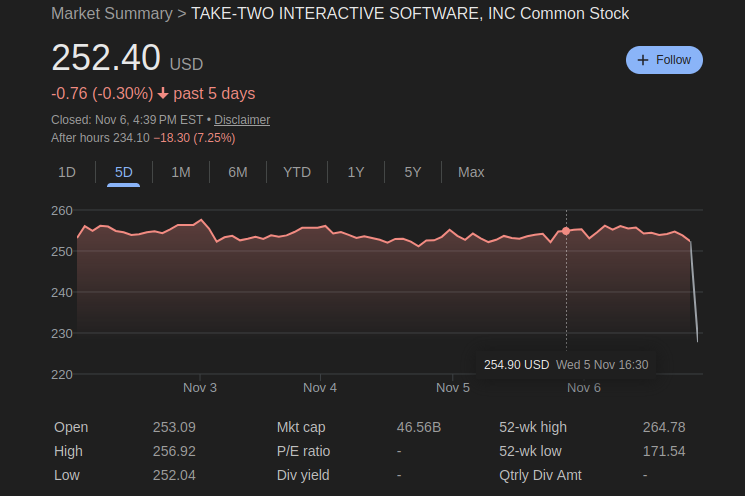745x496 pixels.
Task: Click the 220 y-axis label
Action: click(62, 374)
